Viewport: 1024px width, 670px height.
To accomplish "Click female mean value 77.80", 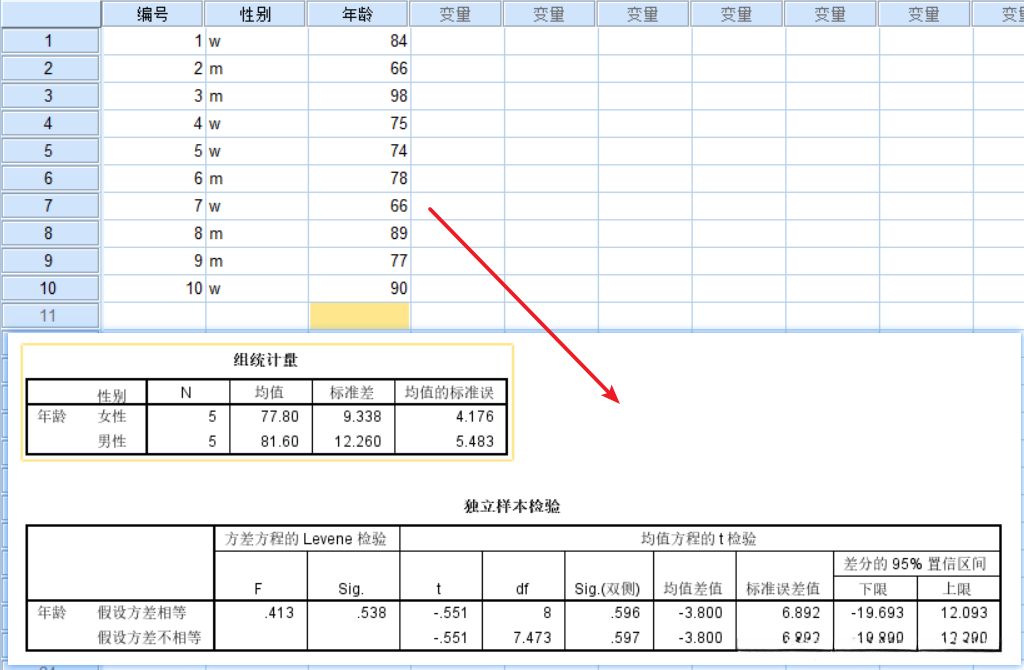I will tap(280, 417).
